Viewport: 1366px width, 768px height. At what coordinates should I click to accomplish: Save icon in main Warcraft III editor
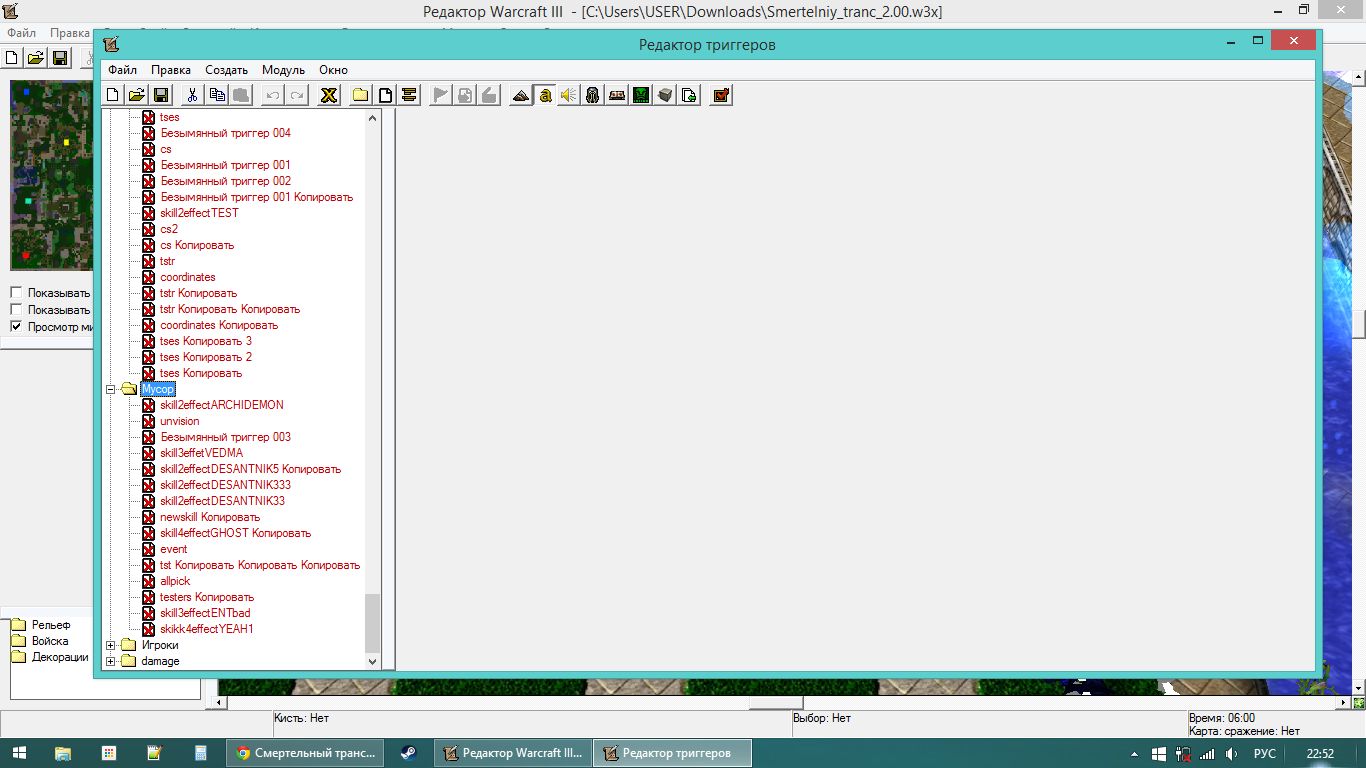click(x=59, y=58)
